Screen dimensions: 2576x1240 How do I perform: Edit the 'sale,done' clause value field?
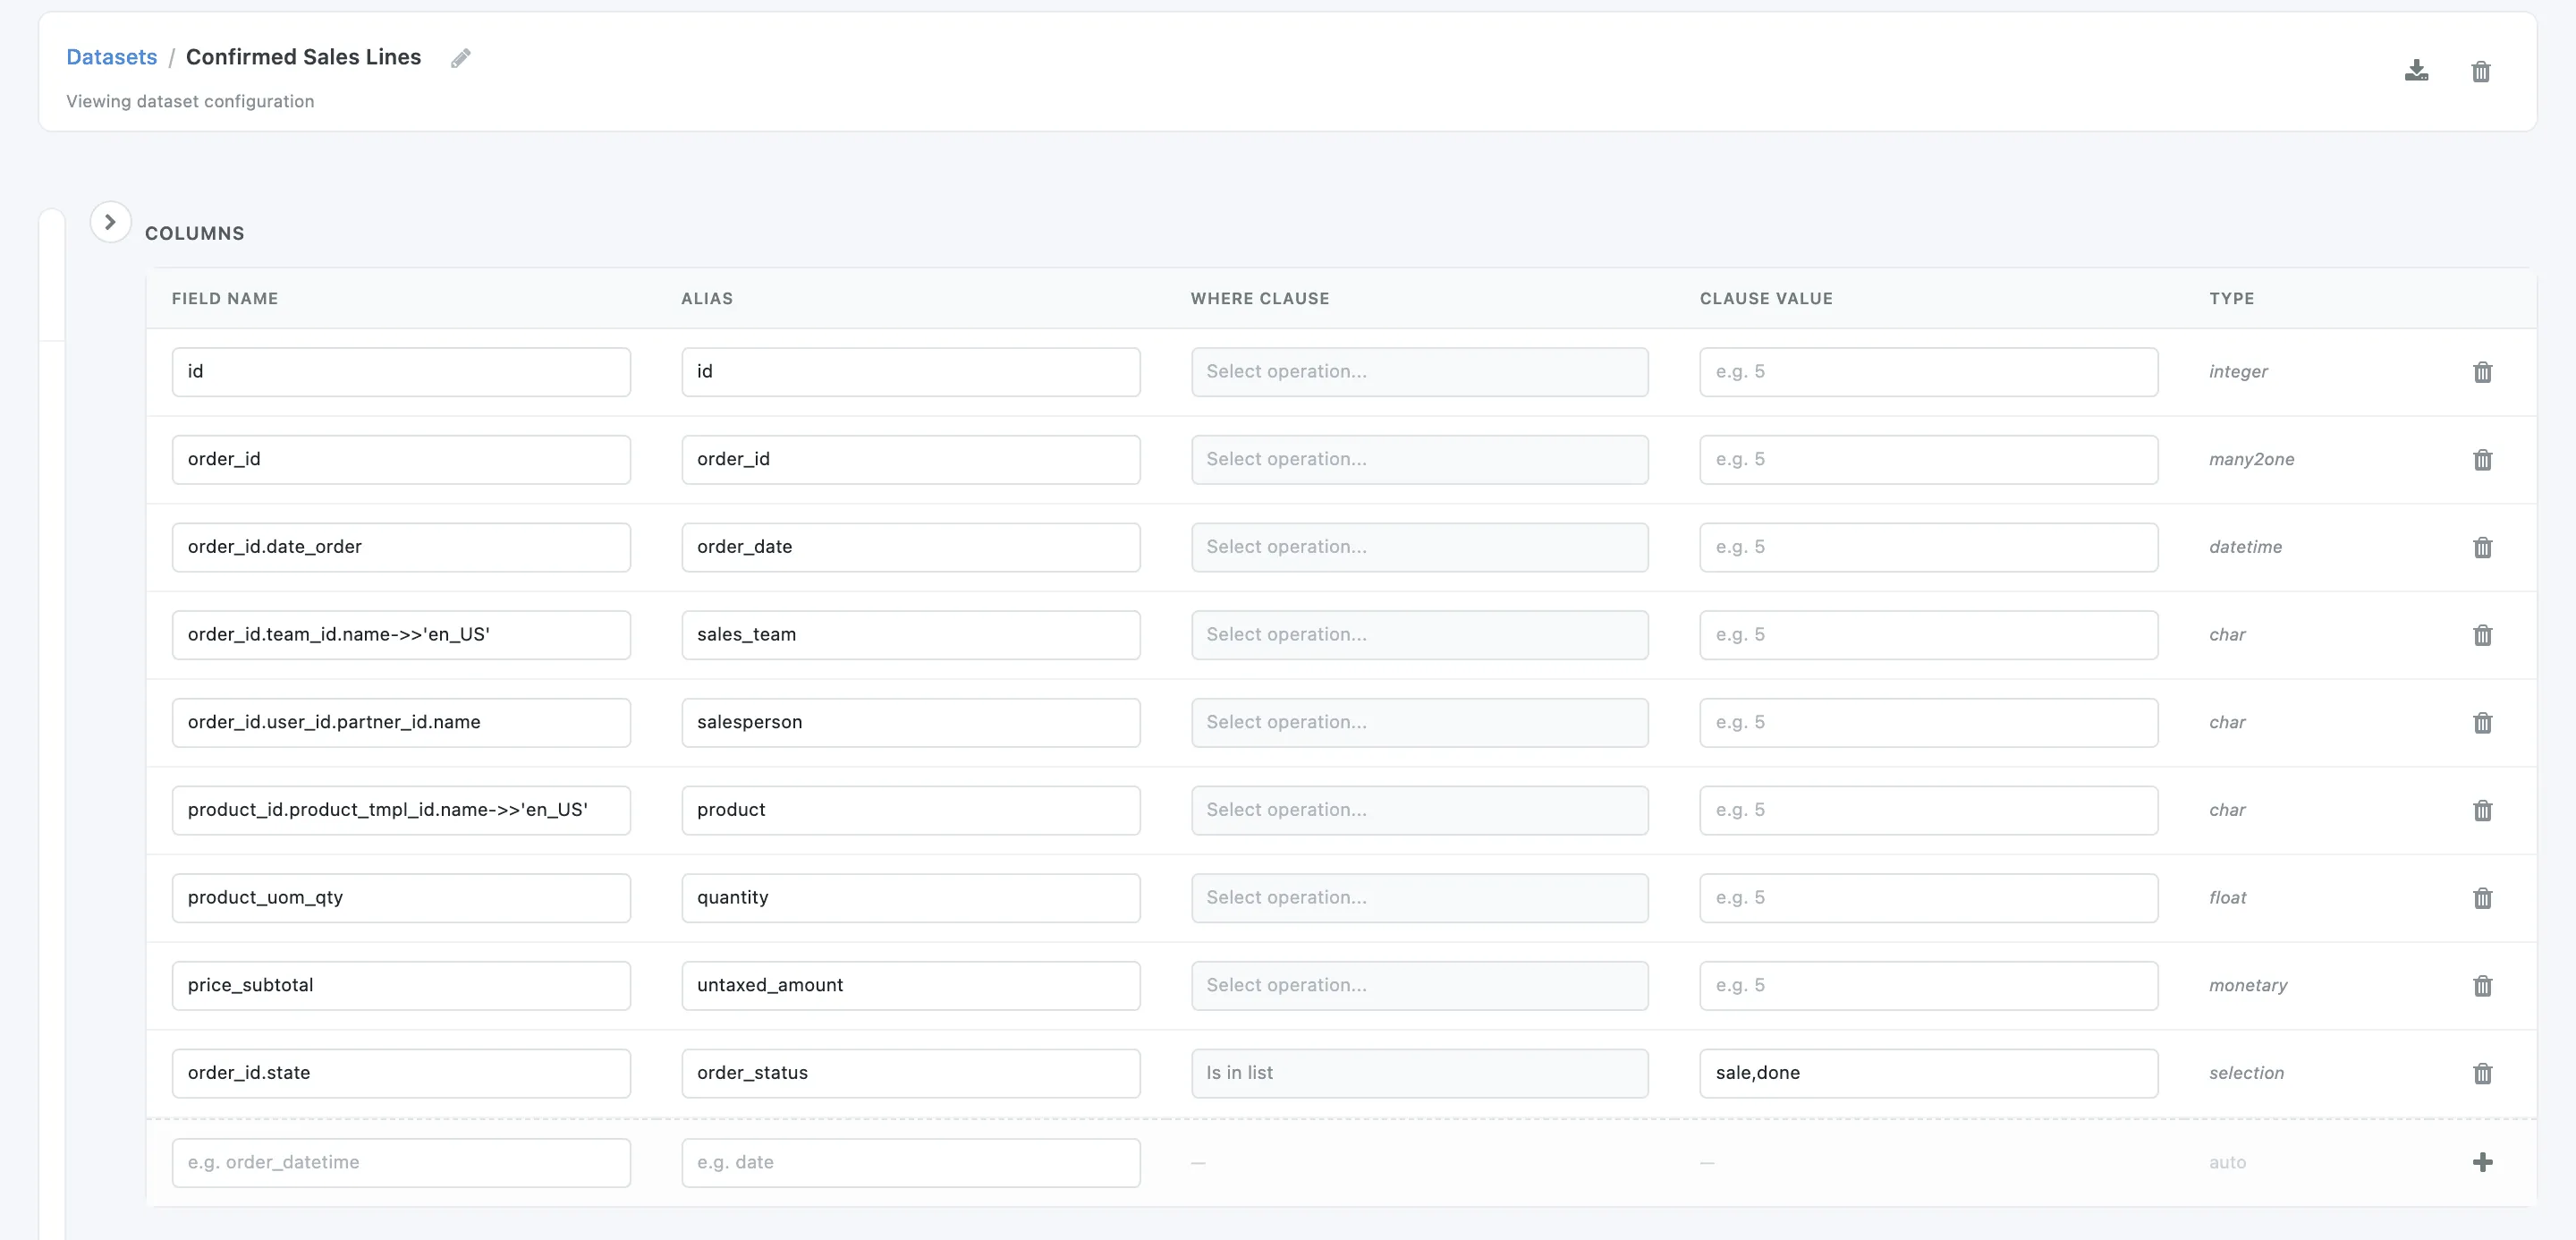point(1928,1073)
